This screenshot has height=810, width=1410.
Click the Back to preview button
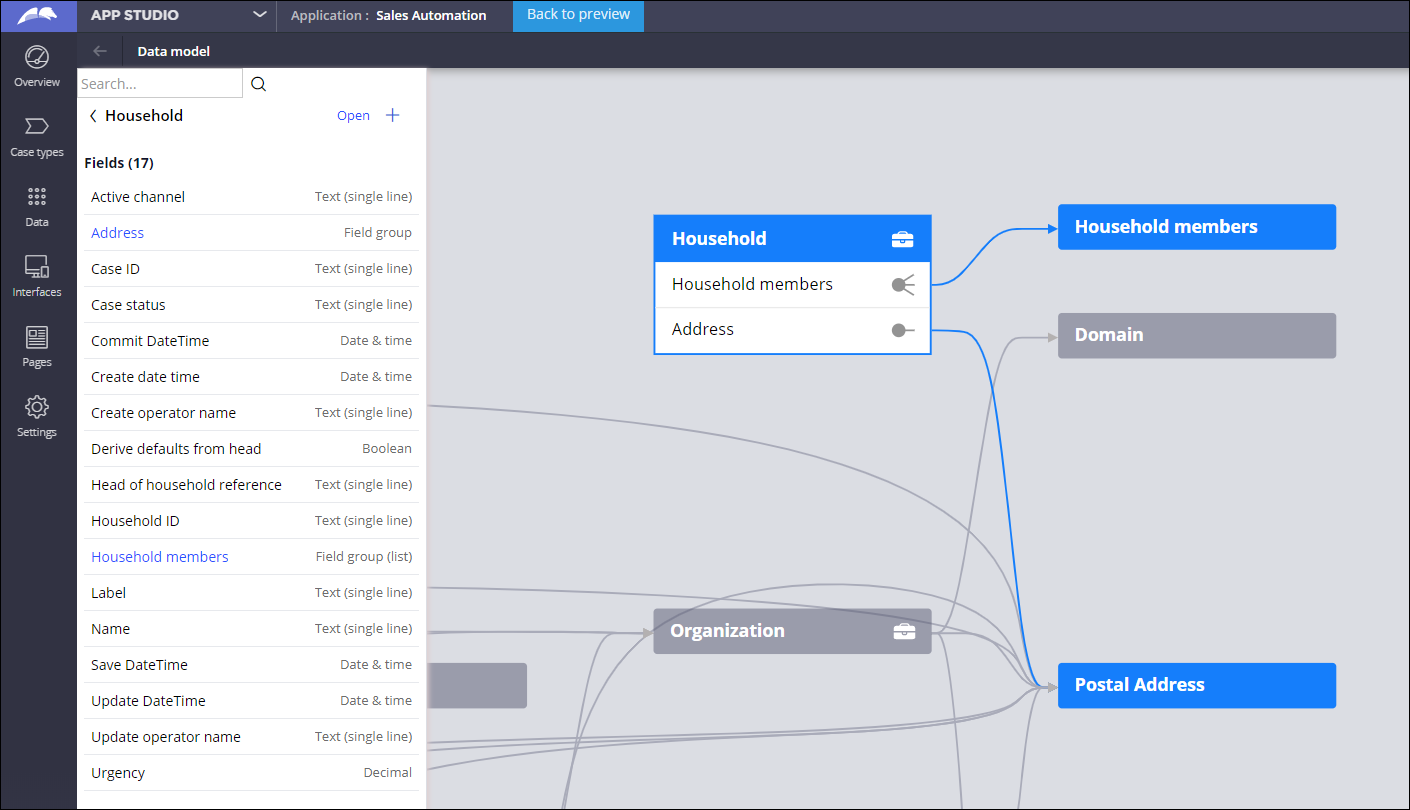point(578,16)
